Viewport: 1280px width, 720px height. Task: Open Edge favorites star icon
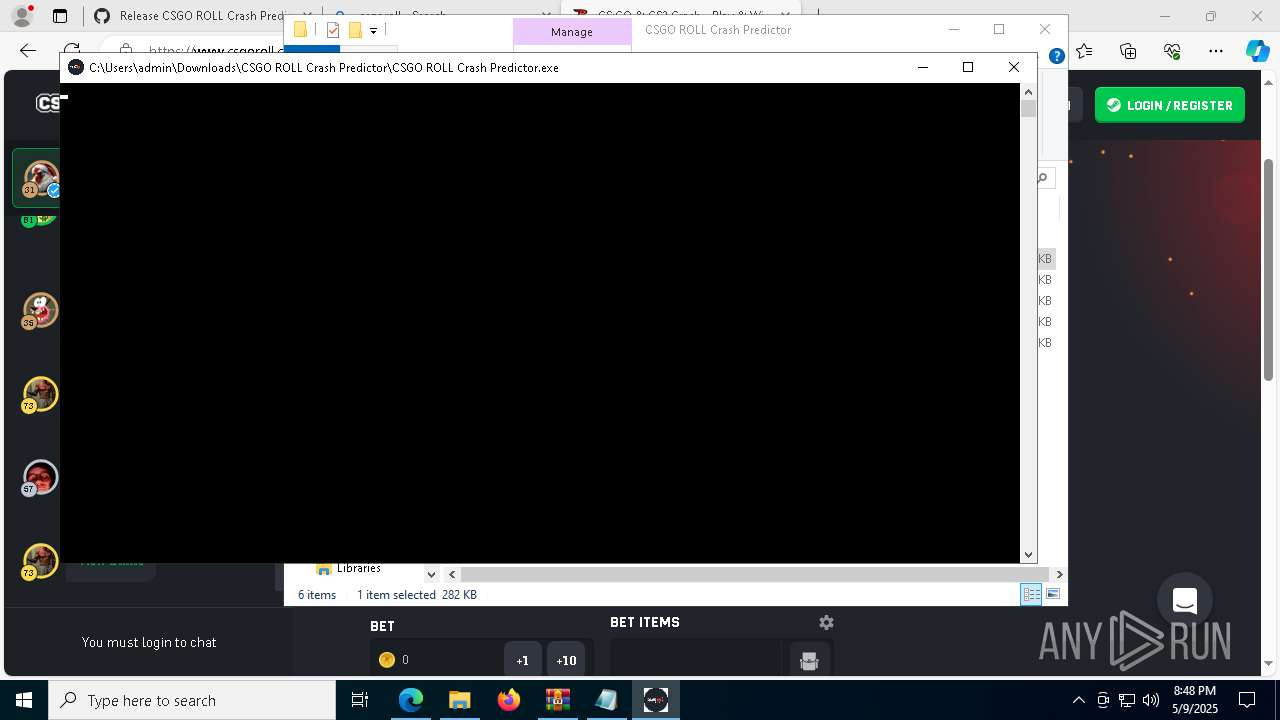pos(1085,51)
